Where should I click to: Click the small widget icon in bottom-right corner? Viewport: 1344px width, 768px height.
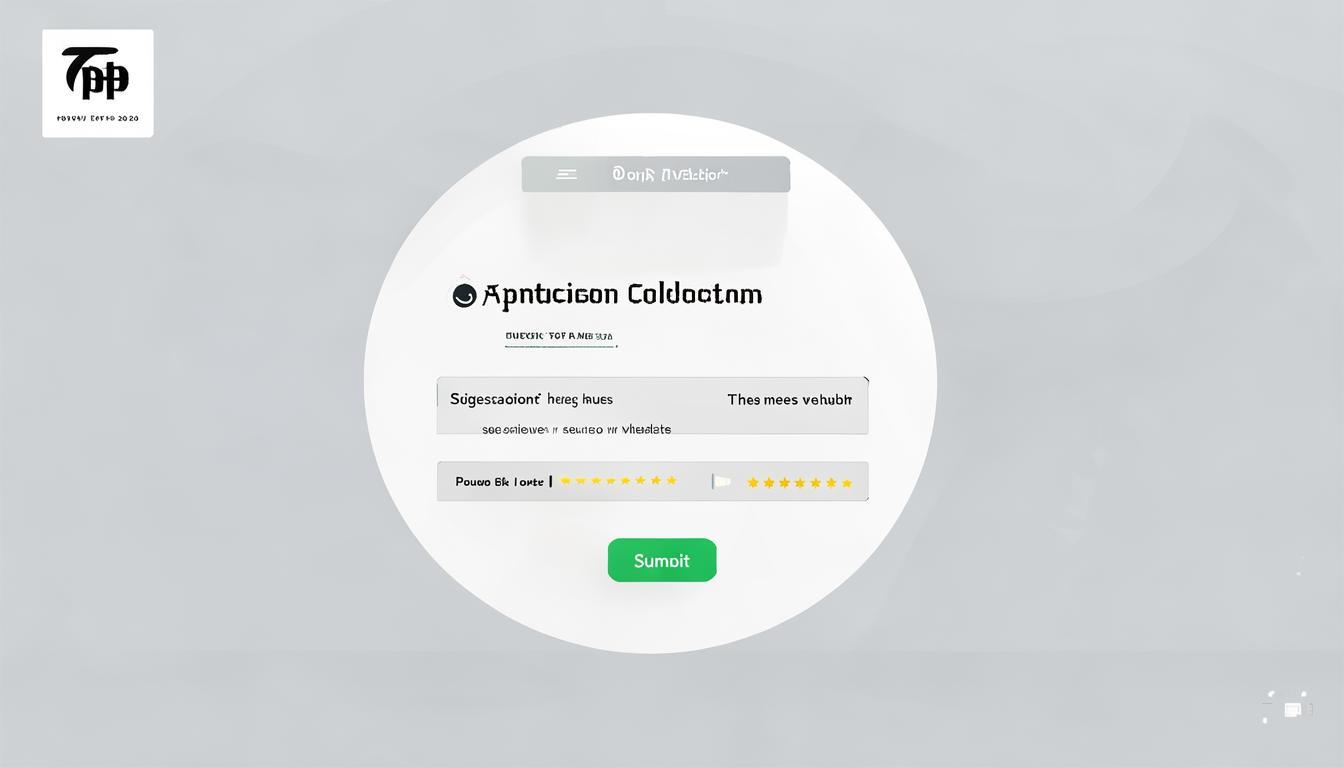pos(1291,709)
